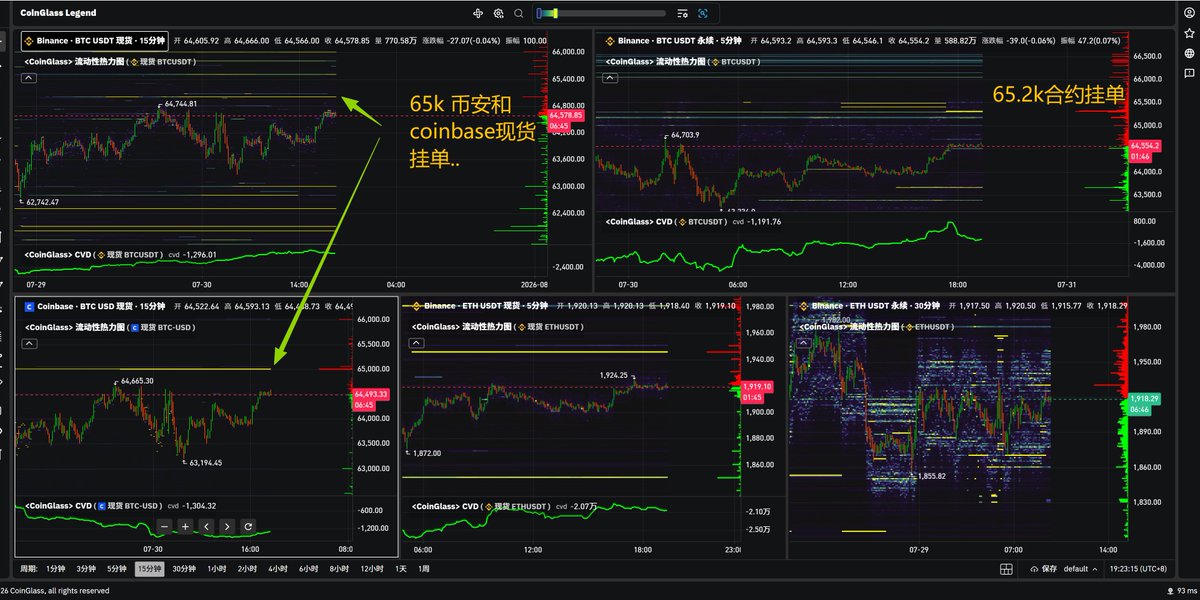Switch to the 6小时 timeframe

(308, 569)
